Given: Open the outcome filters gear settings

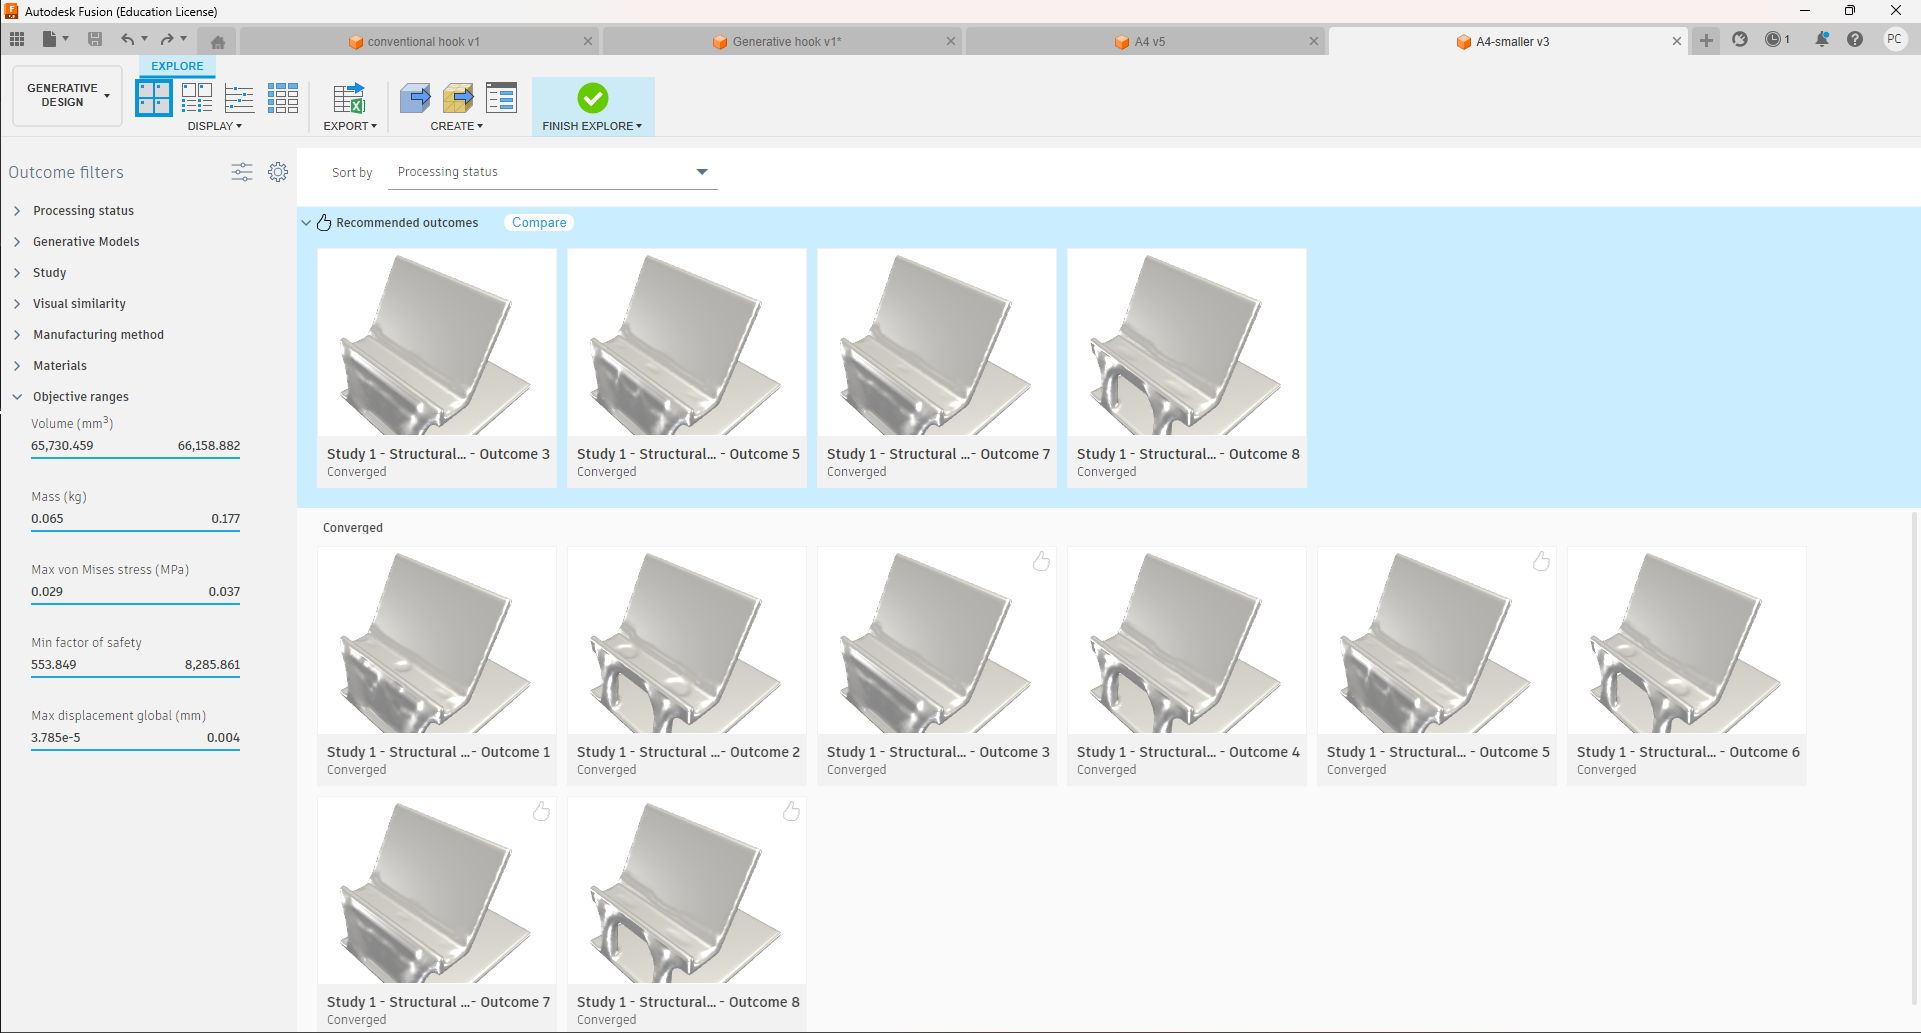Looking at the screenshot, I should (278, 172).
